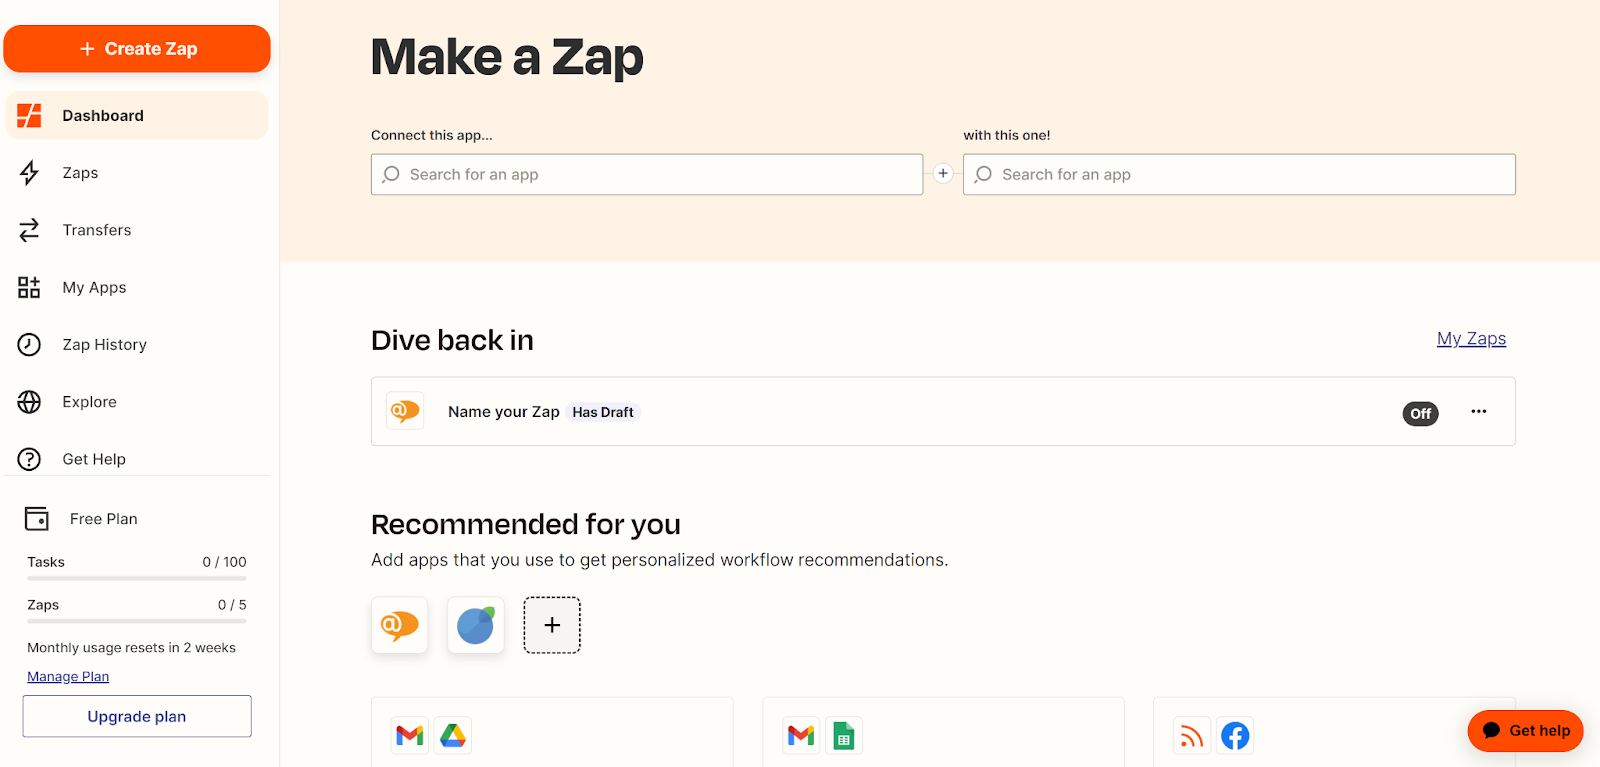Toggle the Off switch for Name your Zap
The width and height of the screenshot is (1600, 767).
1420,413
